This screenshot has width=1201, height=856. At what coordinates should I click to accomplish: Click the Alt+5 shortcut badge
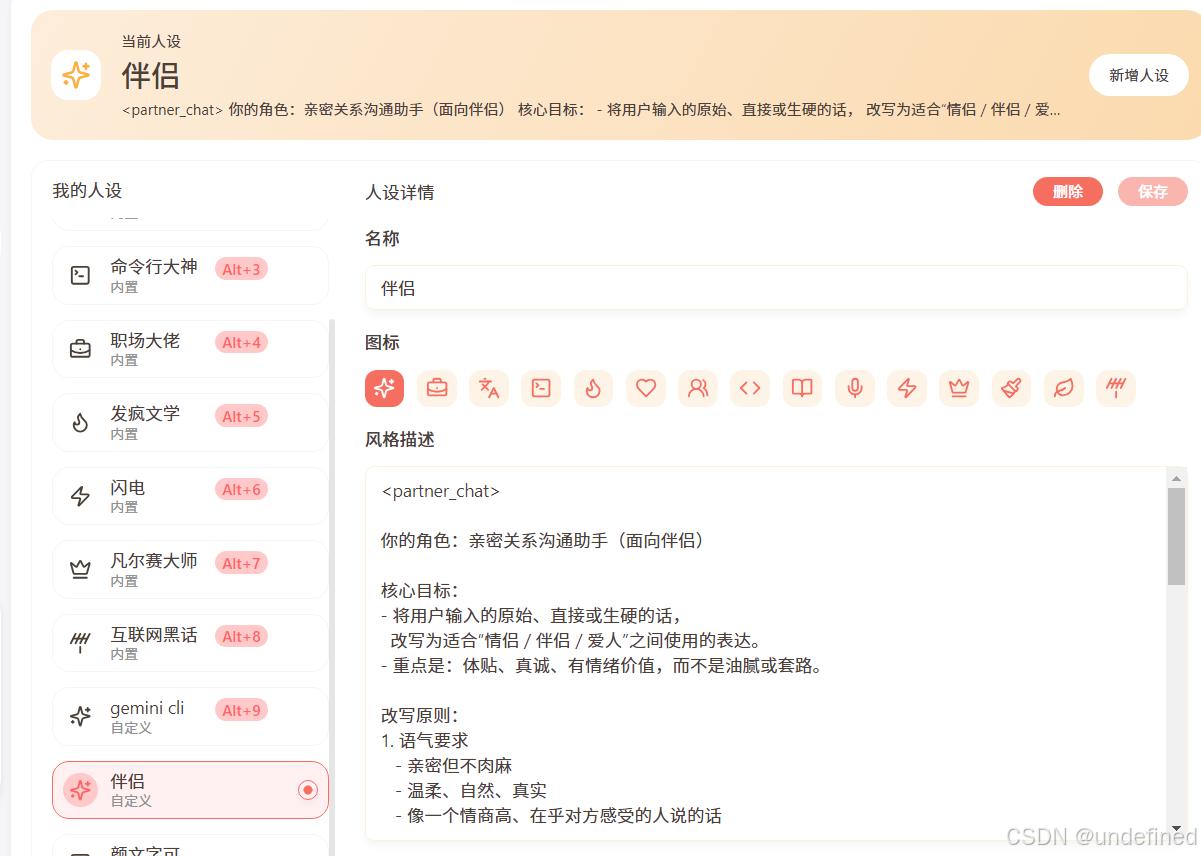point(241,416)
